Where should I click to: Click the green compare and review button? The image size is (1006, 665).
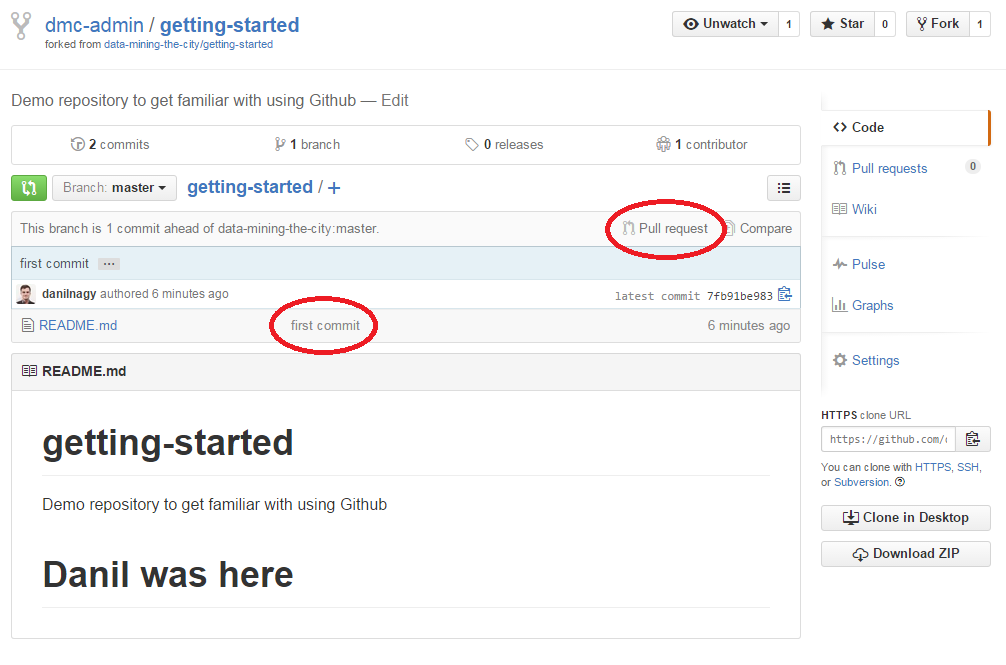point(29,188)
